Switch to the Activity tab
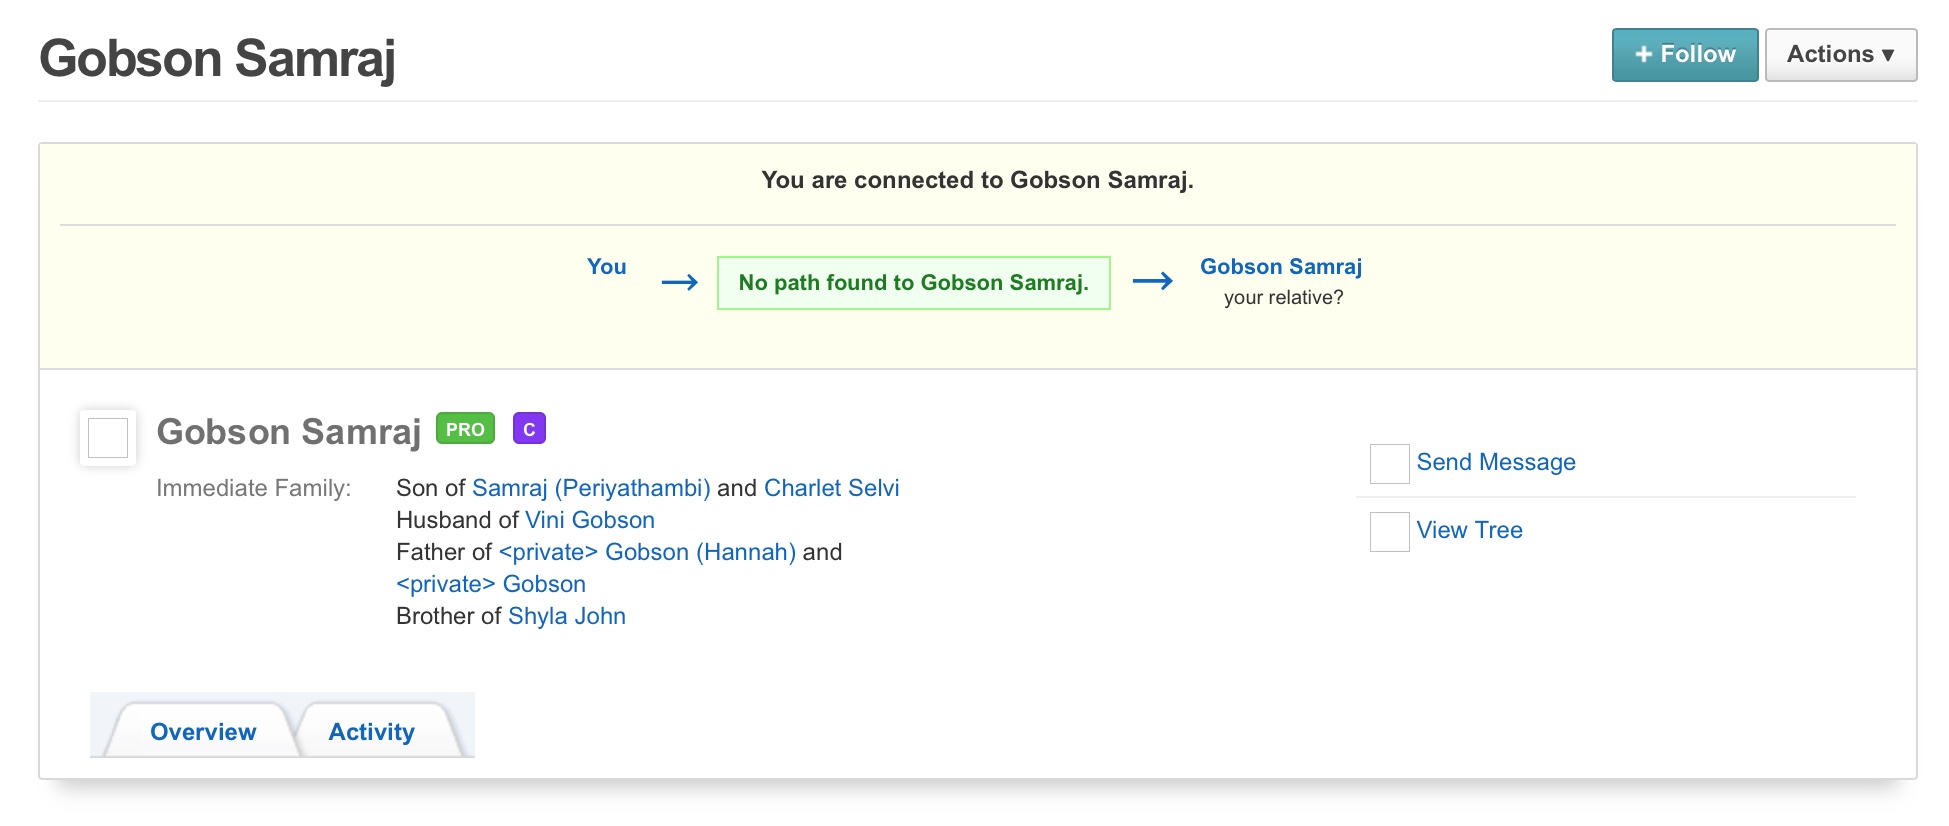Screen dimensions: 1949x826 [x=371, y=732]
